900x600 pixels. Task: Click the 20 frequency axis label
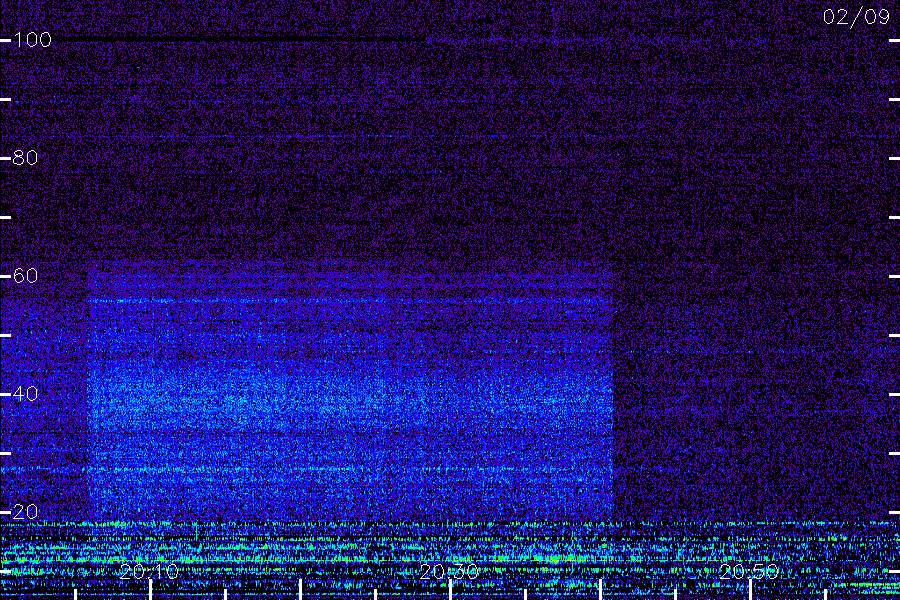(25, 512)
